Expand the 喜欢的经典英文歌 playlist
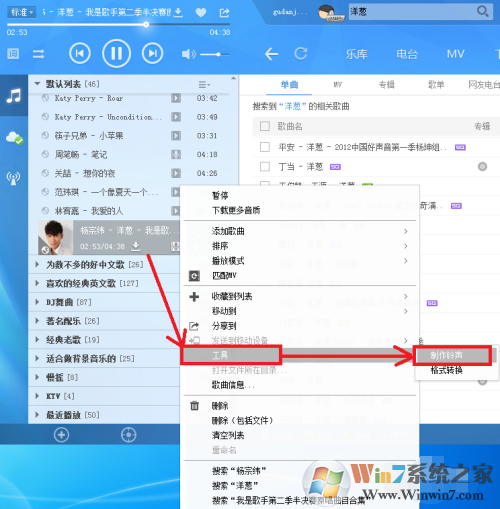 [x=37, y=283]
